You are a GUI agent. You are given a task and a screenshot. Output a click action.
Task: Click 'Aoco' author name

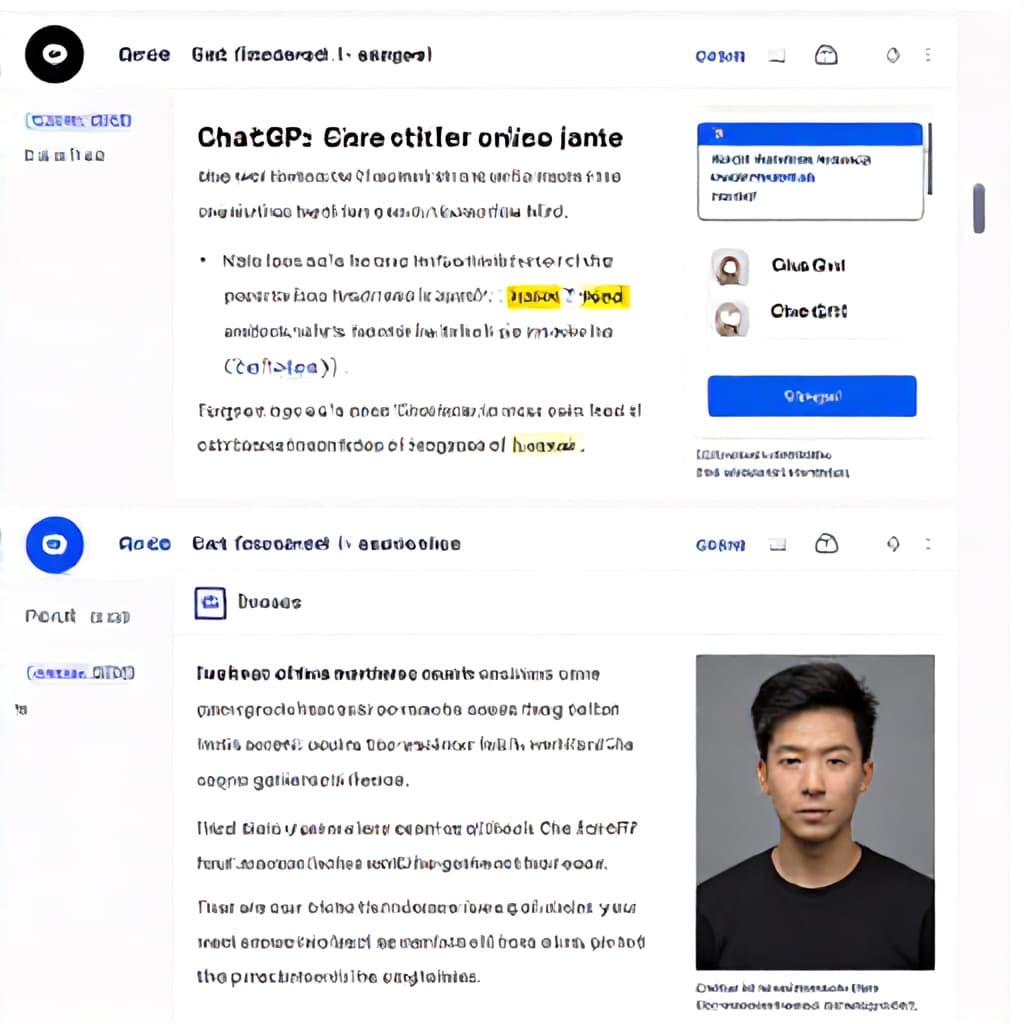(144, 543)
